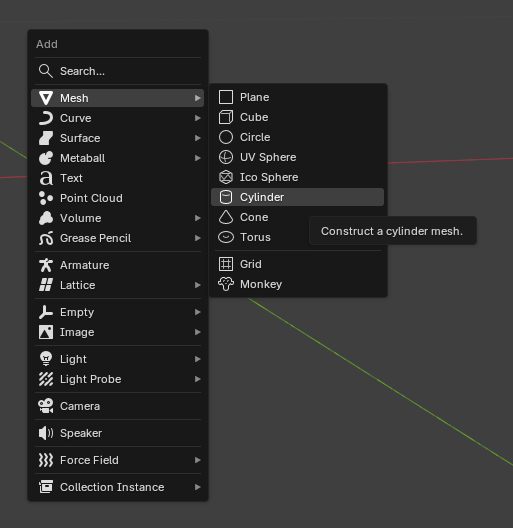Expand the Light submenu arrow

pyautogui.click(x=198, y=359)
